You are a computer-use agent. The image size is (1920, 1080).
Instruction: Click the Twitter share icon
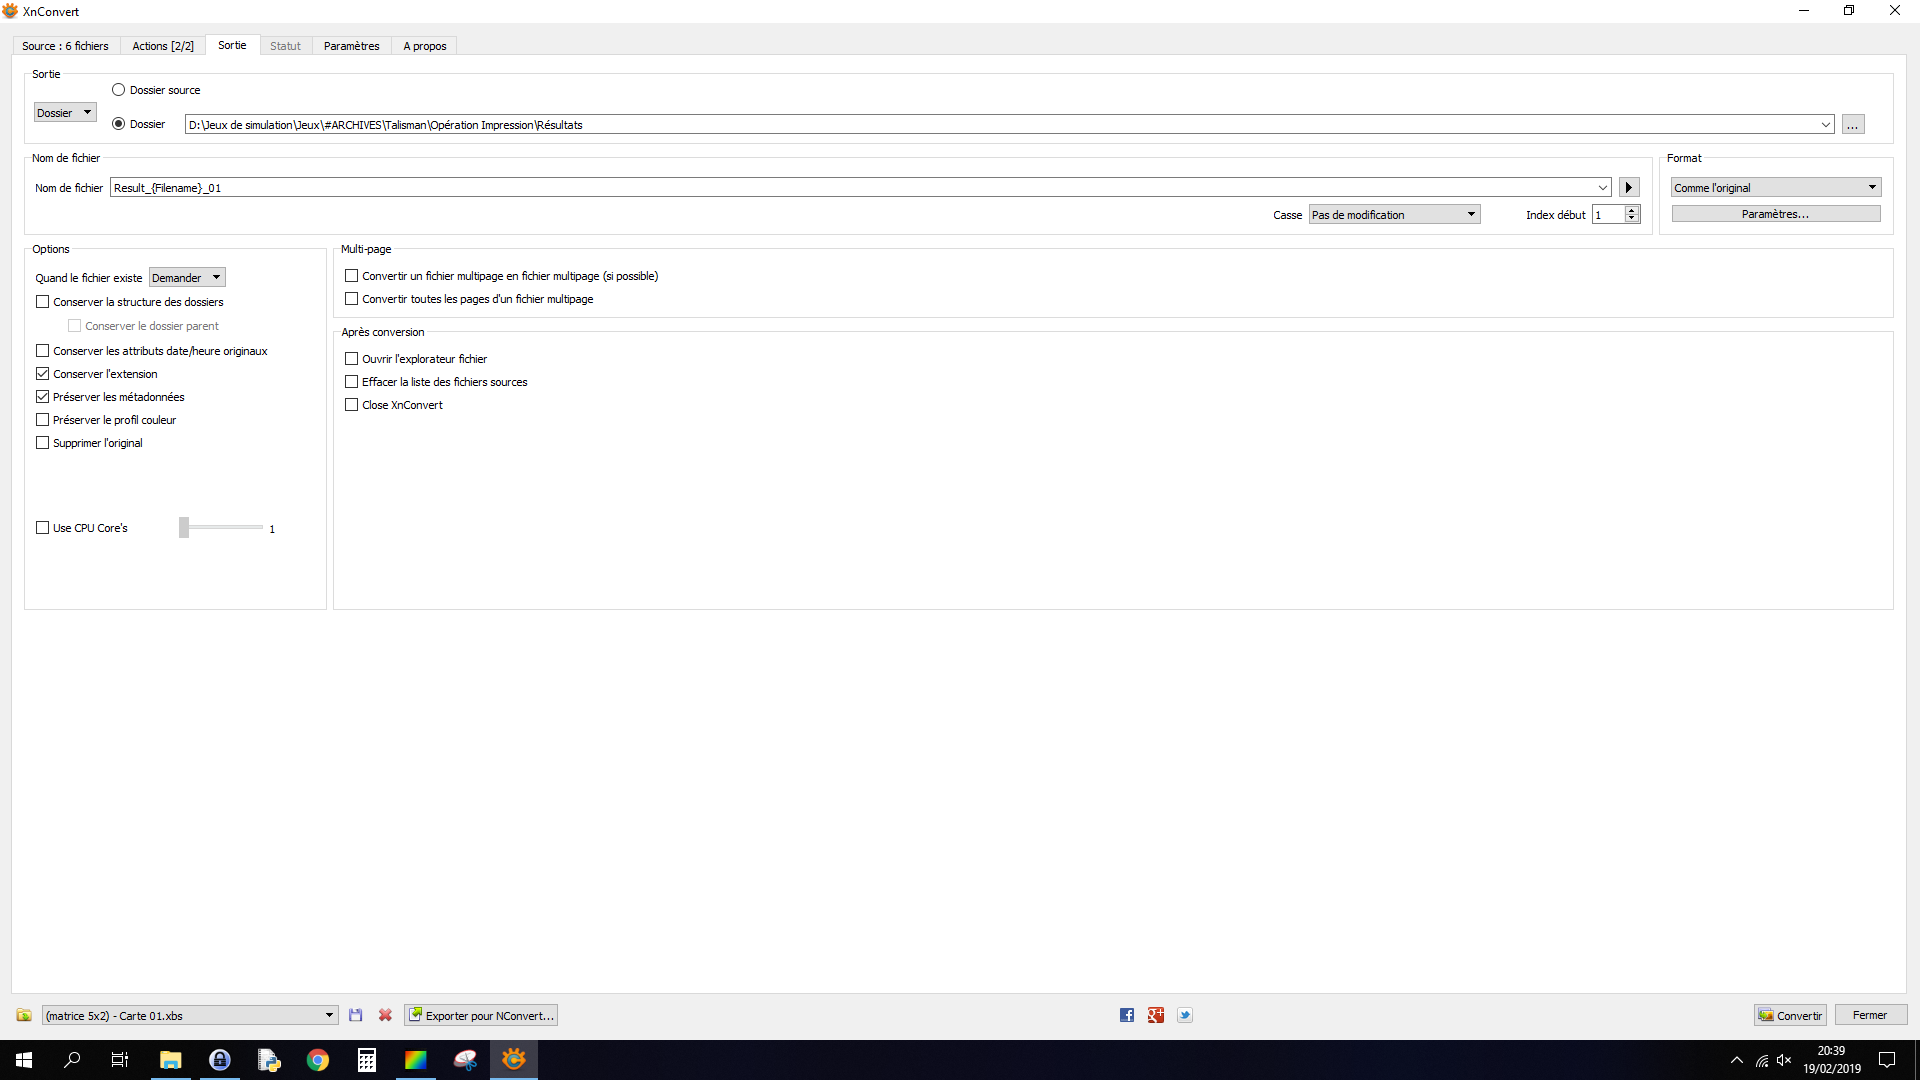point(1185,1015)
